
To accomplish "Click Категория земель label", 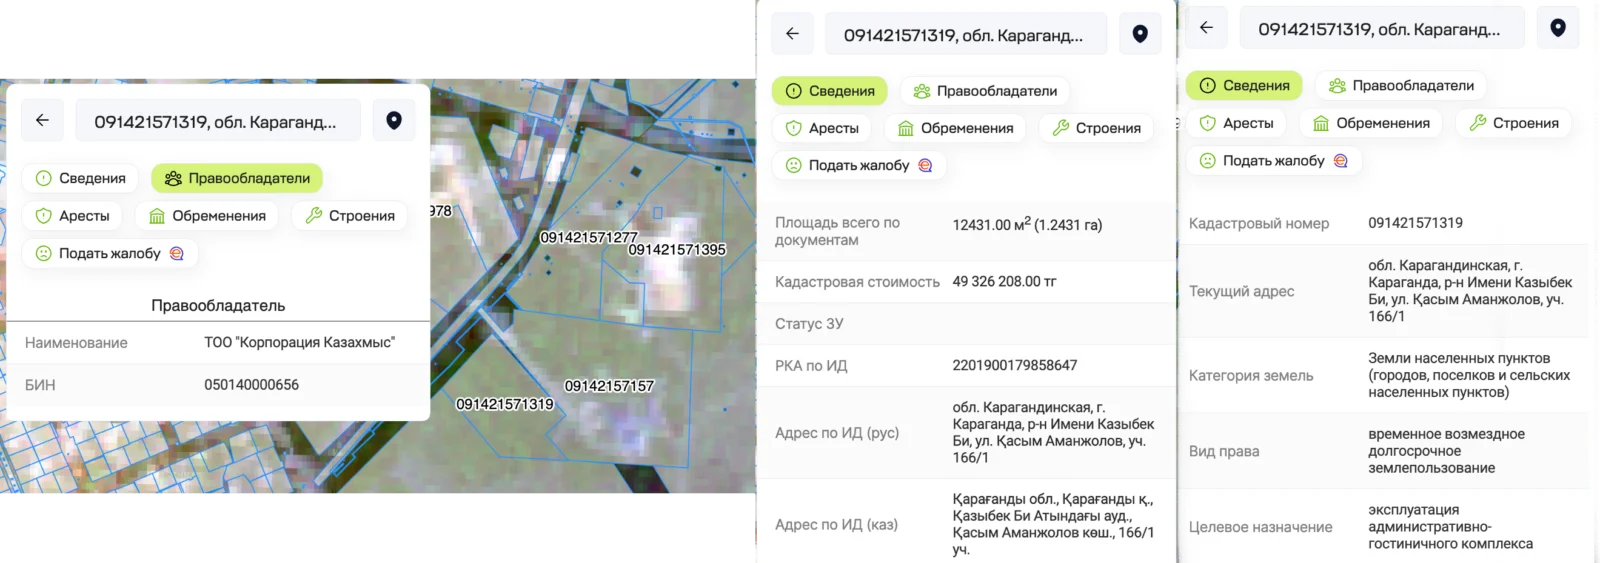I will coord(1251,376).
